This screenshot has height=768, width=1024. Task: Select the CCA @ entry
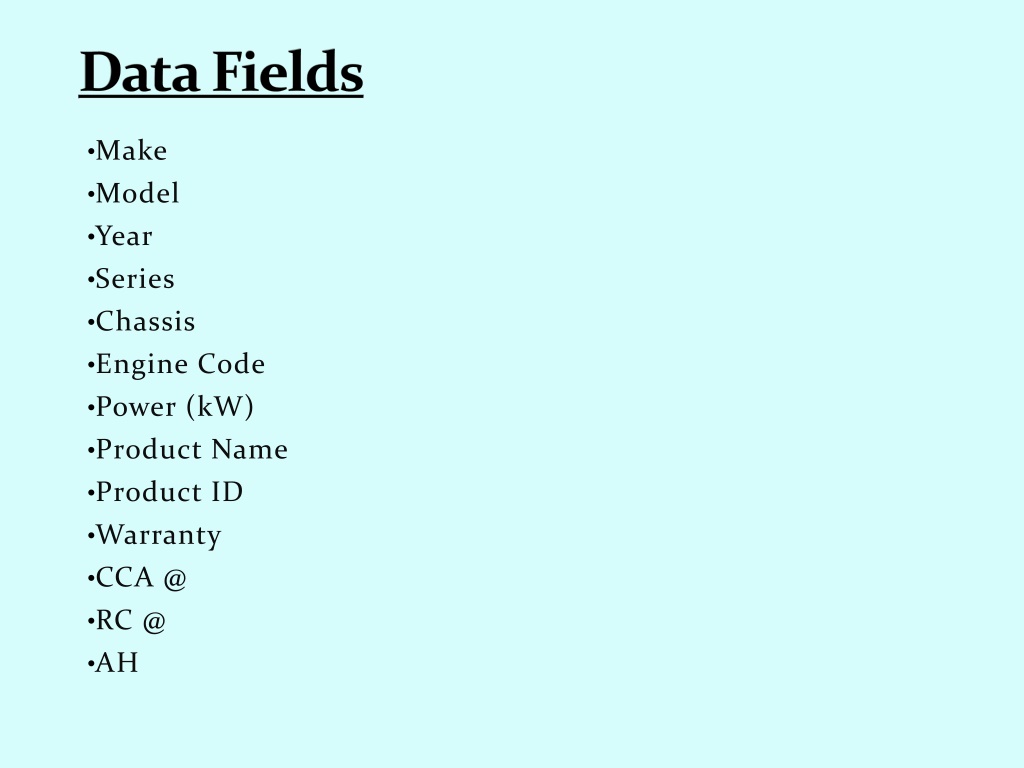137,578
